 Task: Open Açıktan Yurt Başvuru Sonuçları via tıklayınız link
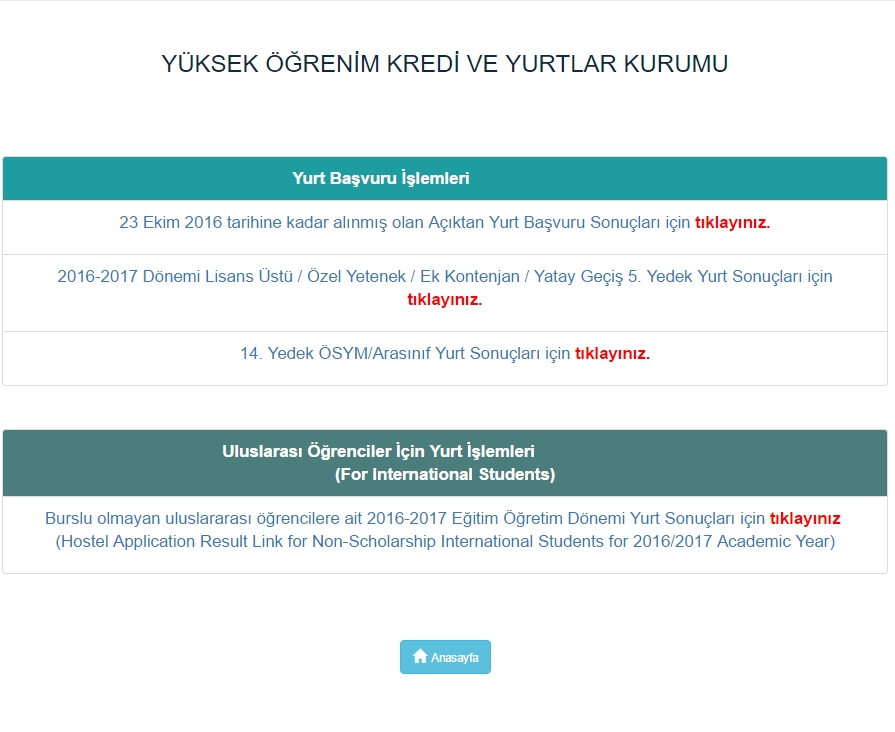733,223
